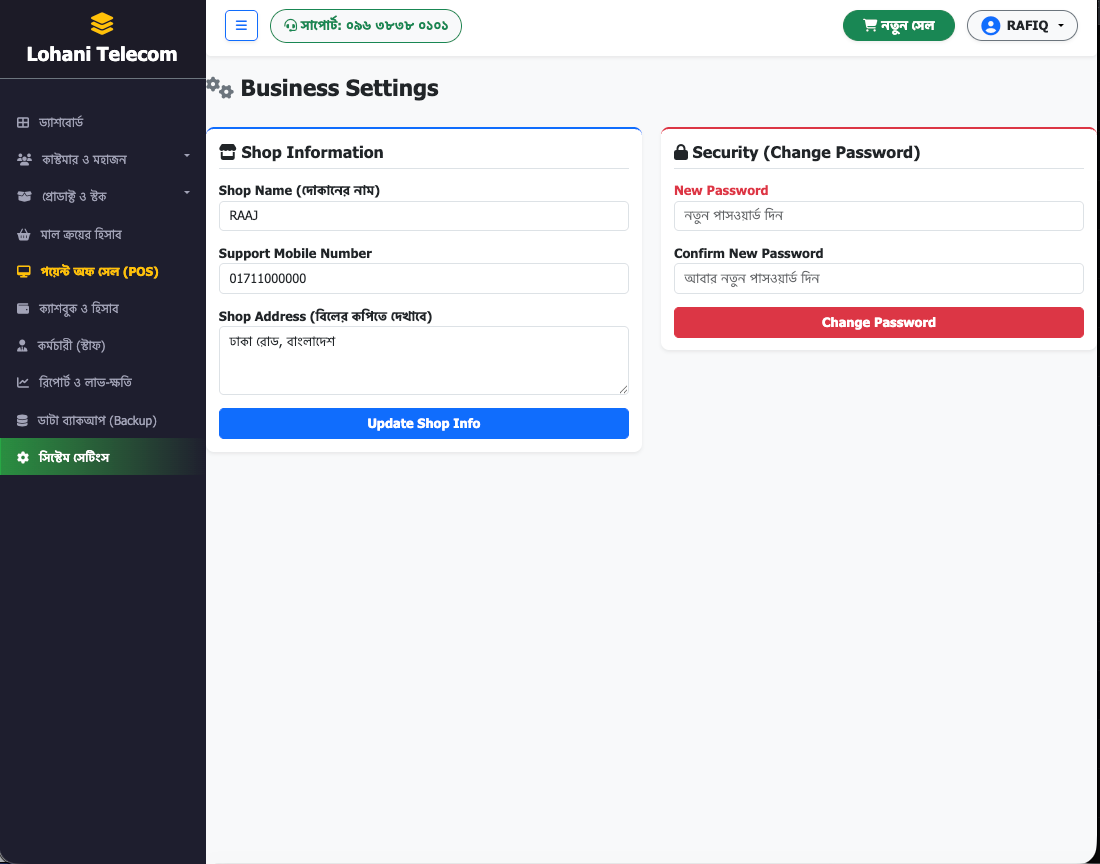
Task: Click the headset support icon
Action: 290,26
